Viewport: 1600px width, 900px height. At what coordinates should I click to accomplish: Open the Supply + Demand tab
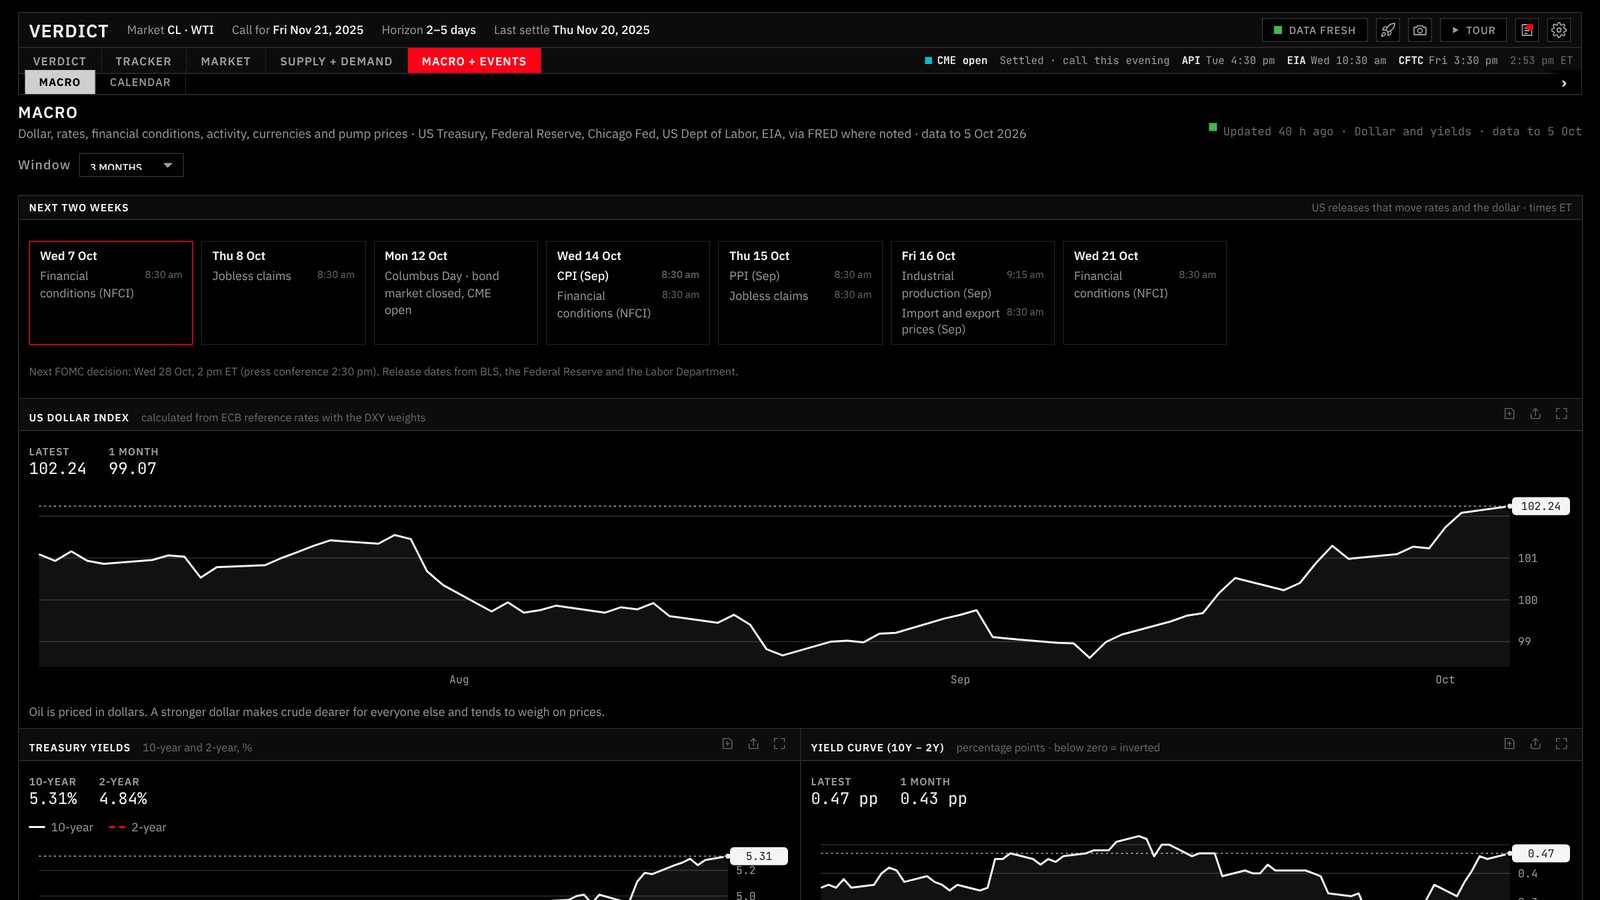[336, 61]
